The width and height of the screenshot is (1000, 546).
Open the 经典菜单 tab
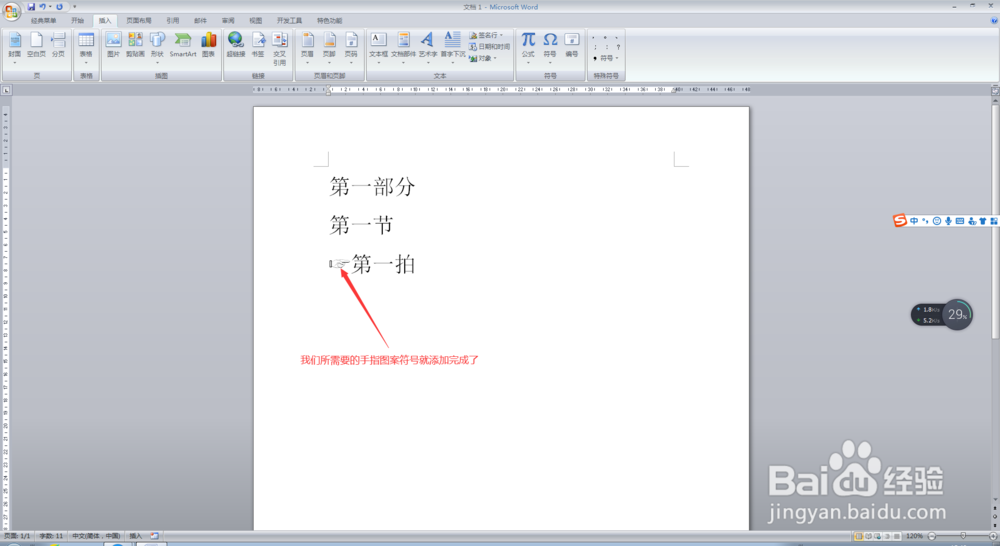[x=43, y=20]
